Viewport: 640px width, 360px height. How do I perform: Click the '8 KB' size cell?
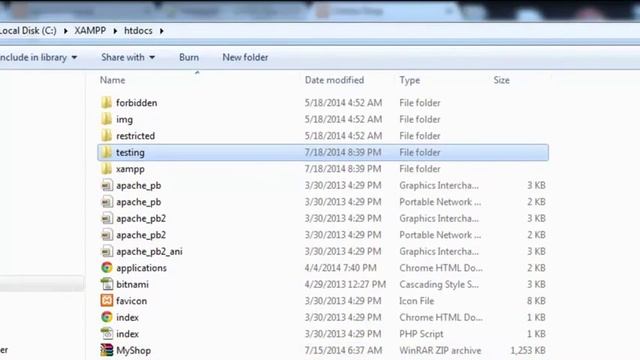[536, 301]
